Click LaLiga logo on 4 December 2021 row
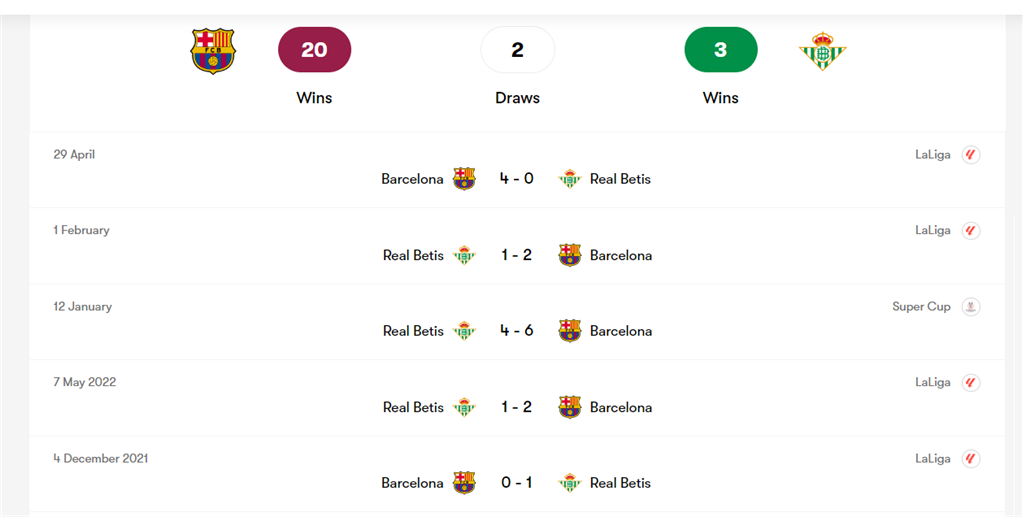Viewport: 1024px width, 517px height. 970,458
